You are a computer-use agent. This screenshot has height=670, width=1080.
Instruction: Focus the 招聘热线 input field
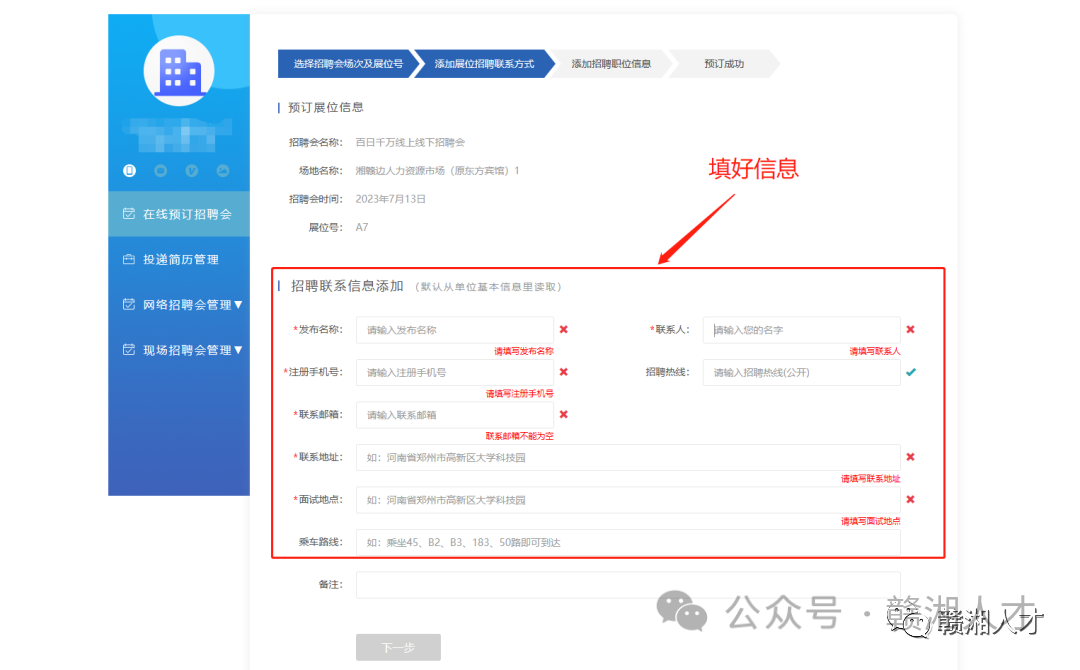pos(801,373)
